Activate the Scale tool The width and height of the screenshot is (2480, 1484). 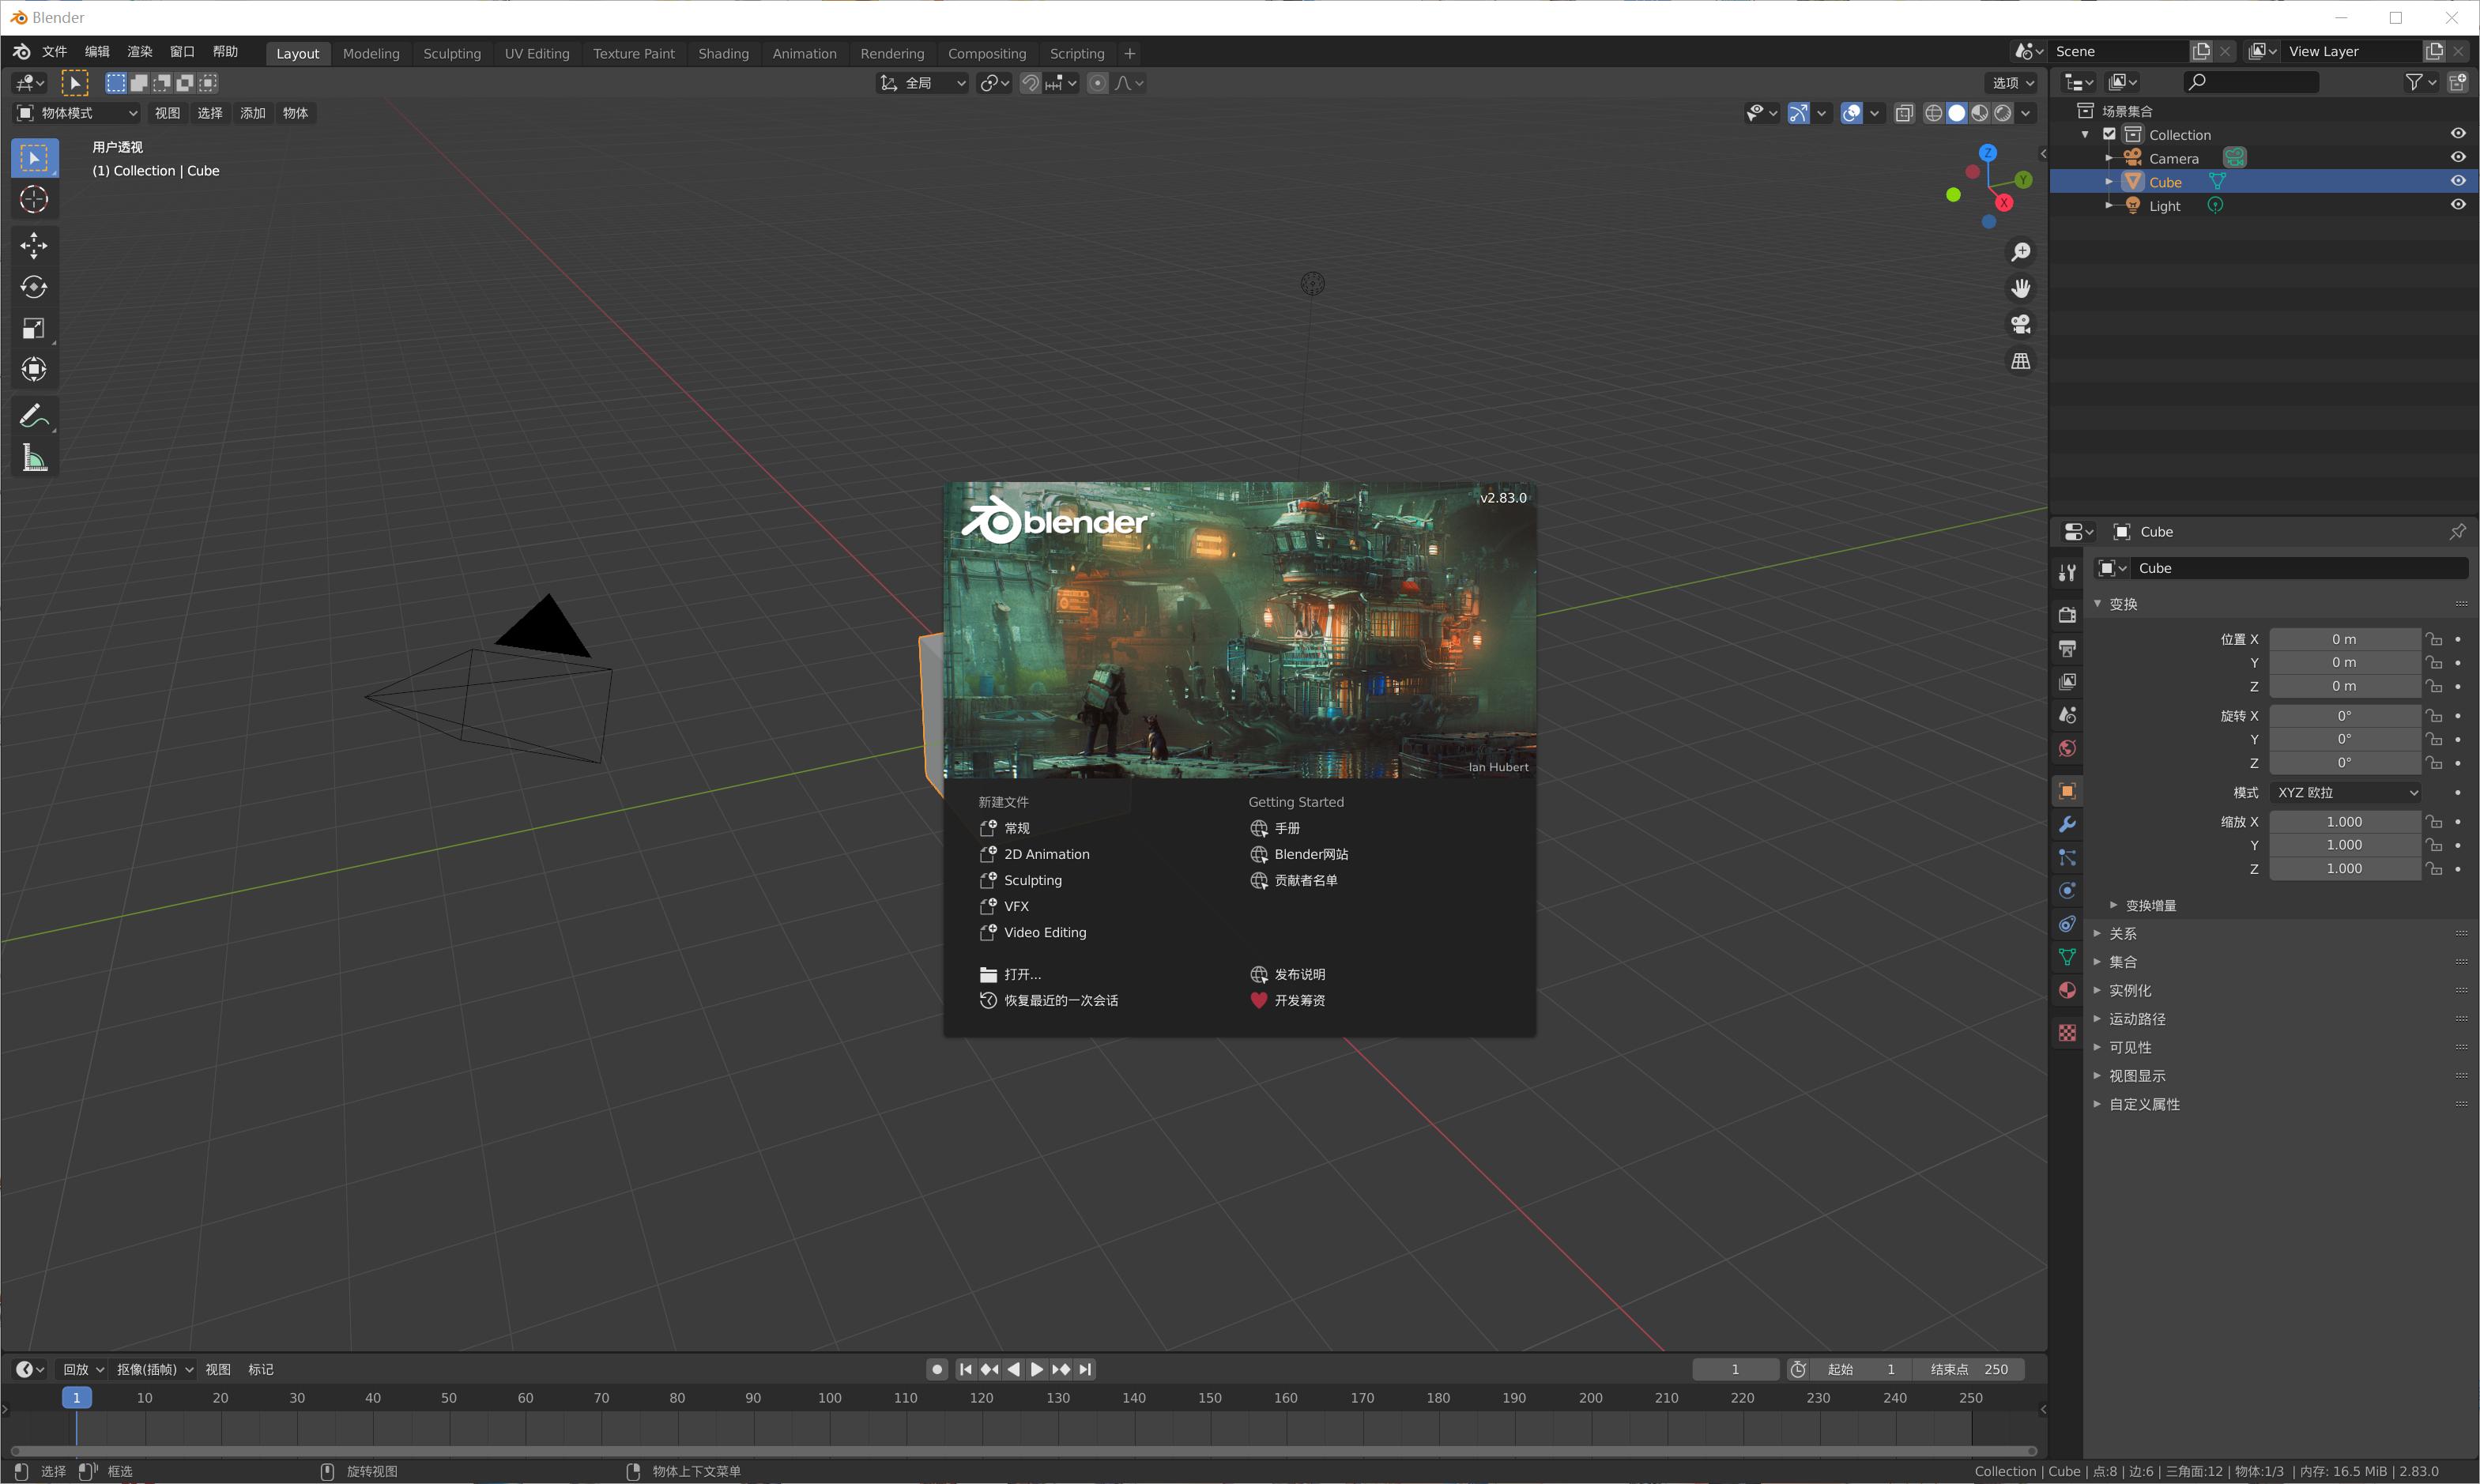[x=34, y=329]
